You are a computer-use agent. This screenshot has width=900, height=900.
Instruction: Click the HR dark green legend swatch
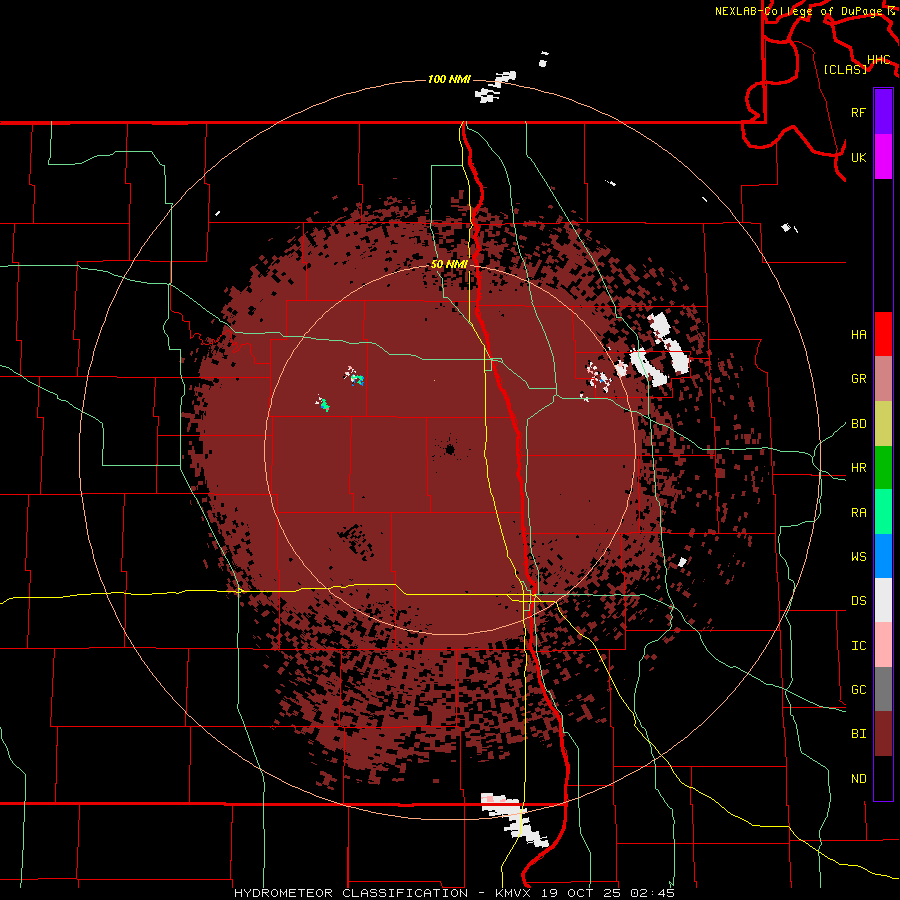coord(883,468)
